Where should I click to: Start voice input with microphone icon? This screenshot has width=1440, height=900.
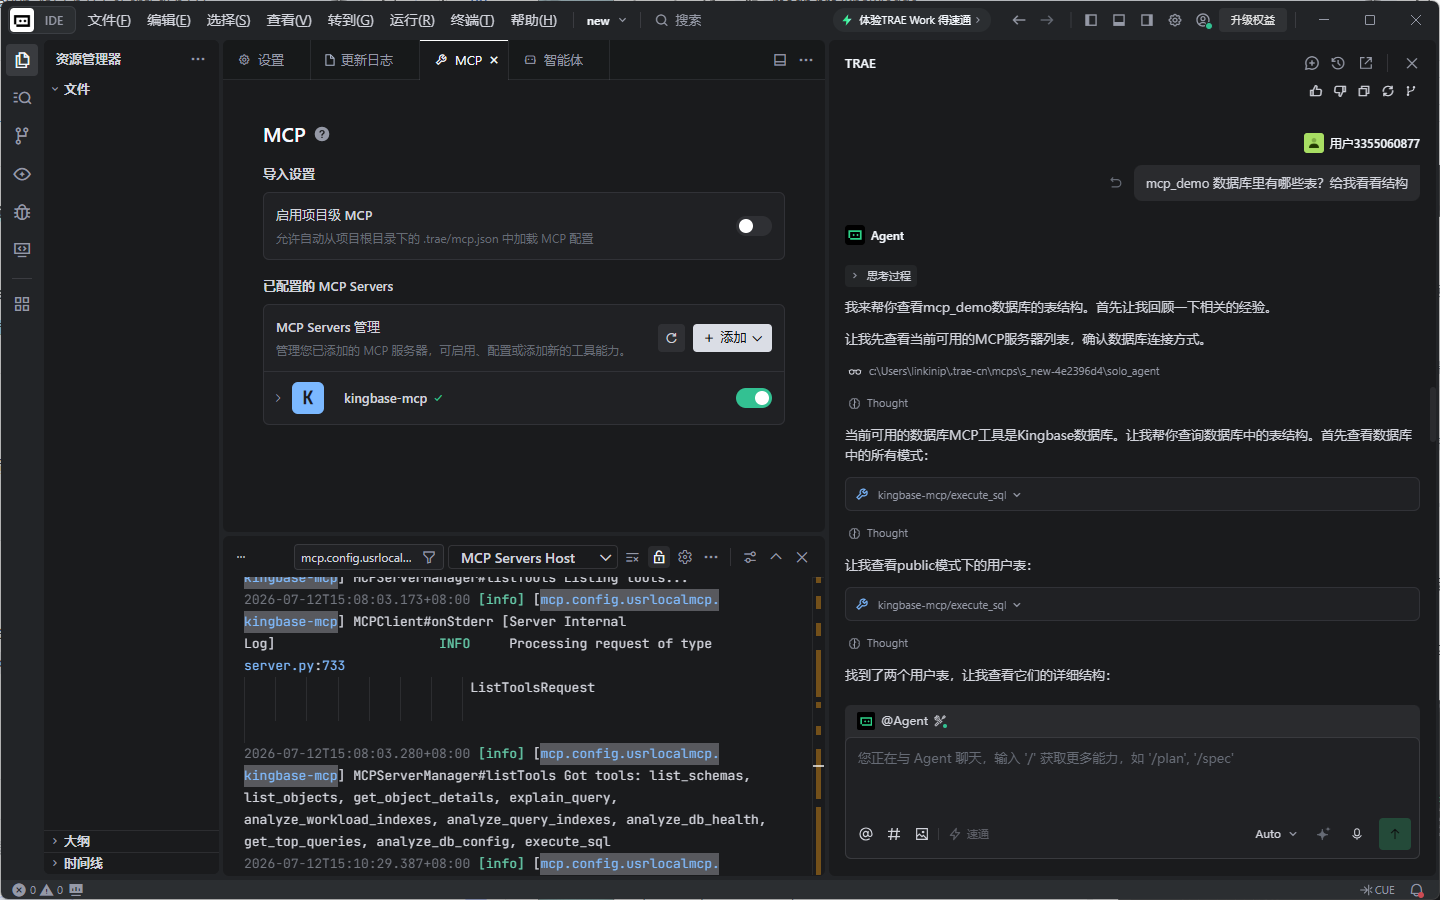click(x=1357, y=834)
